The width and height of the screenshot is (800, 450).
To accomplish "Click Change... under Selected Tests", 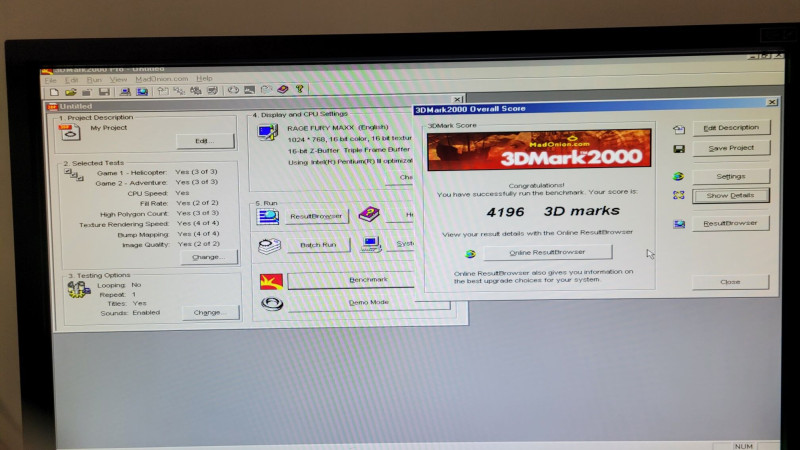I will [209, 257].
